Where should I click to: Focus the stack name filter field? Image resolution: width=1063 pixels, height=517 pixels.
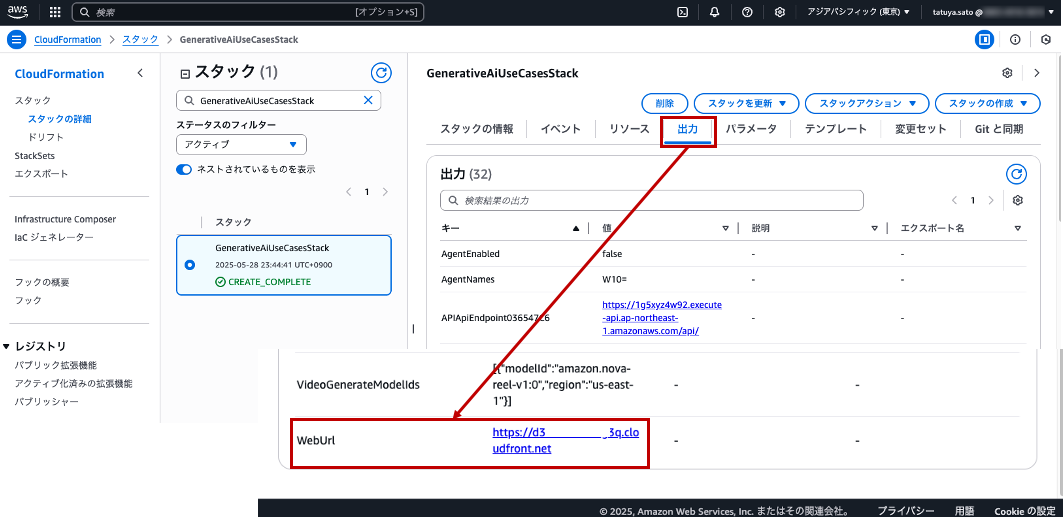(279, 100)
